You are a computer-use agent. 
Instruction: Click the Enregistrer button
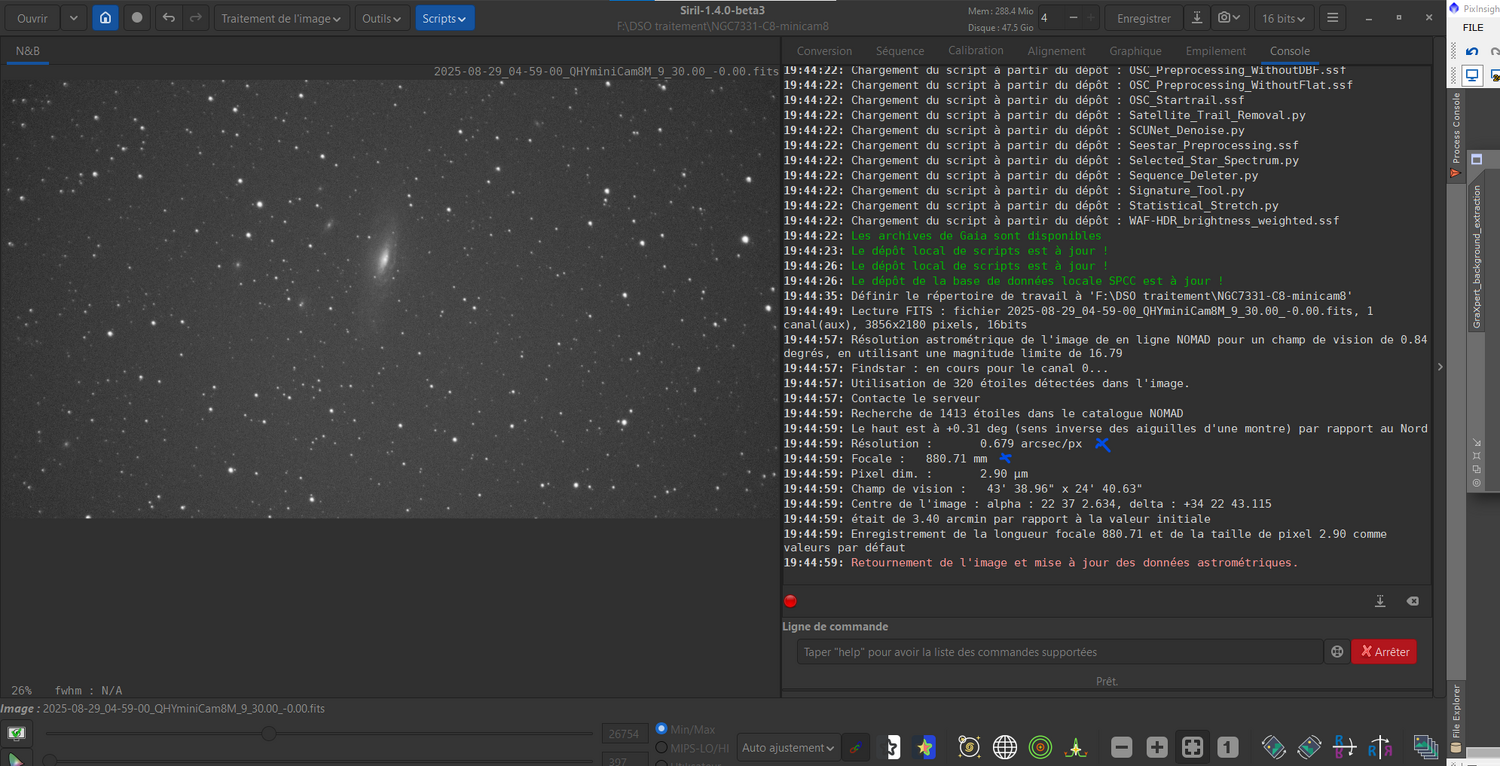[1144, 18]
